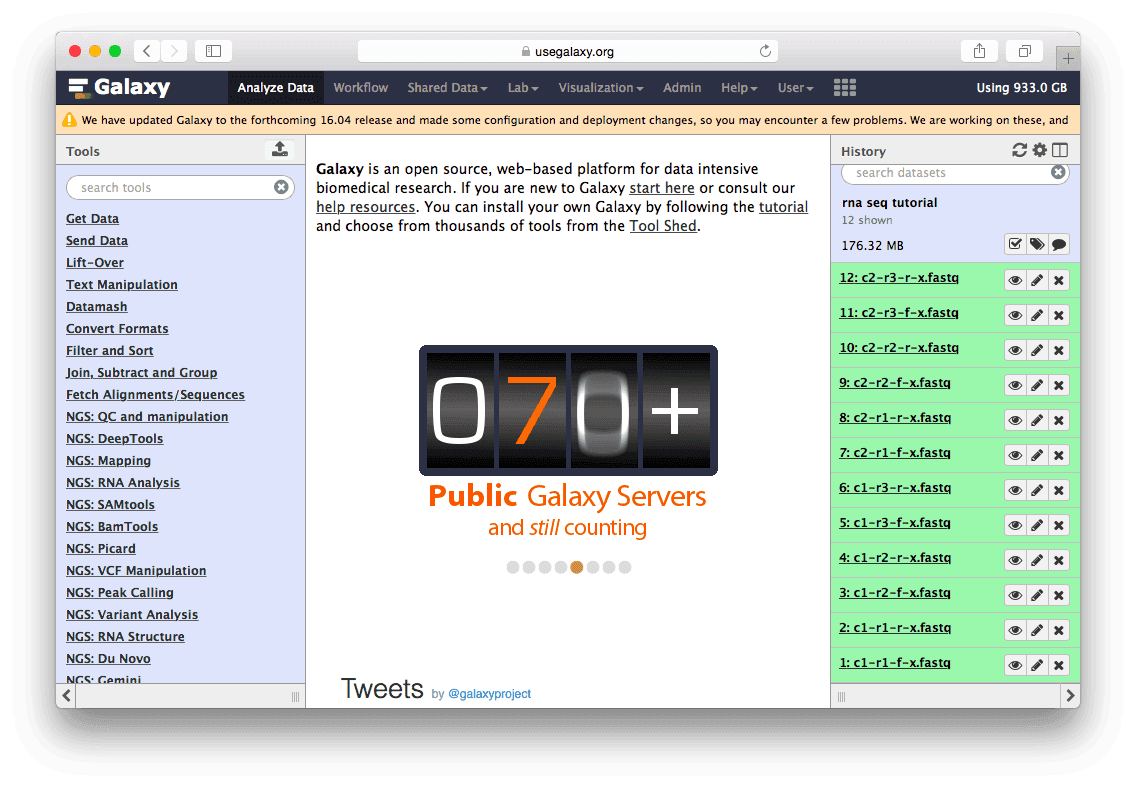This screenshot has width=1136, height=788.
Task: Open the Shared Data dropdown
Action: tap(447, 88)
